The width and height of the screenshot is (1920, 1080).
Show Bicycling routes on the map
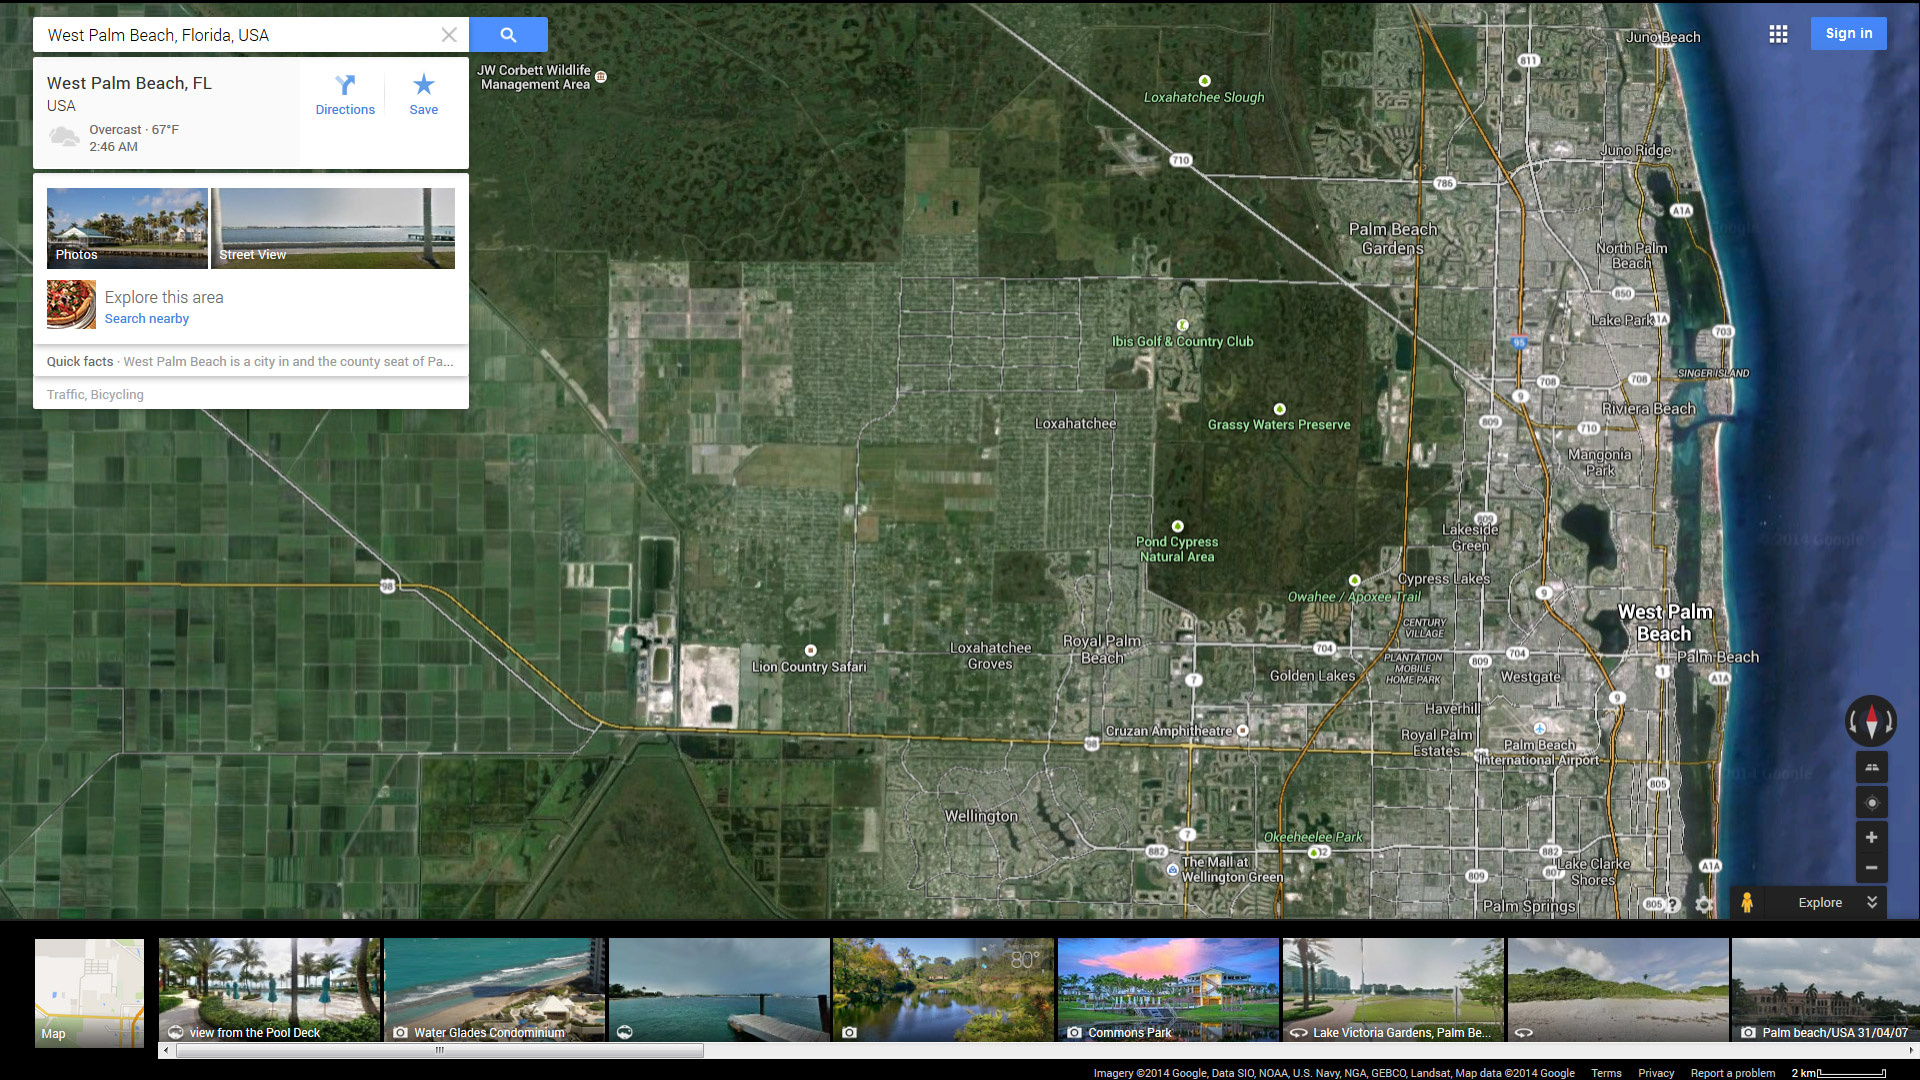click(117, 394)
